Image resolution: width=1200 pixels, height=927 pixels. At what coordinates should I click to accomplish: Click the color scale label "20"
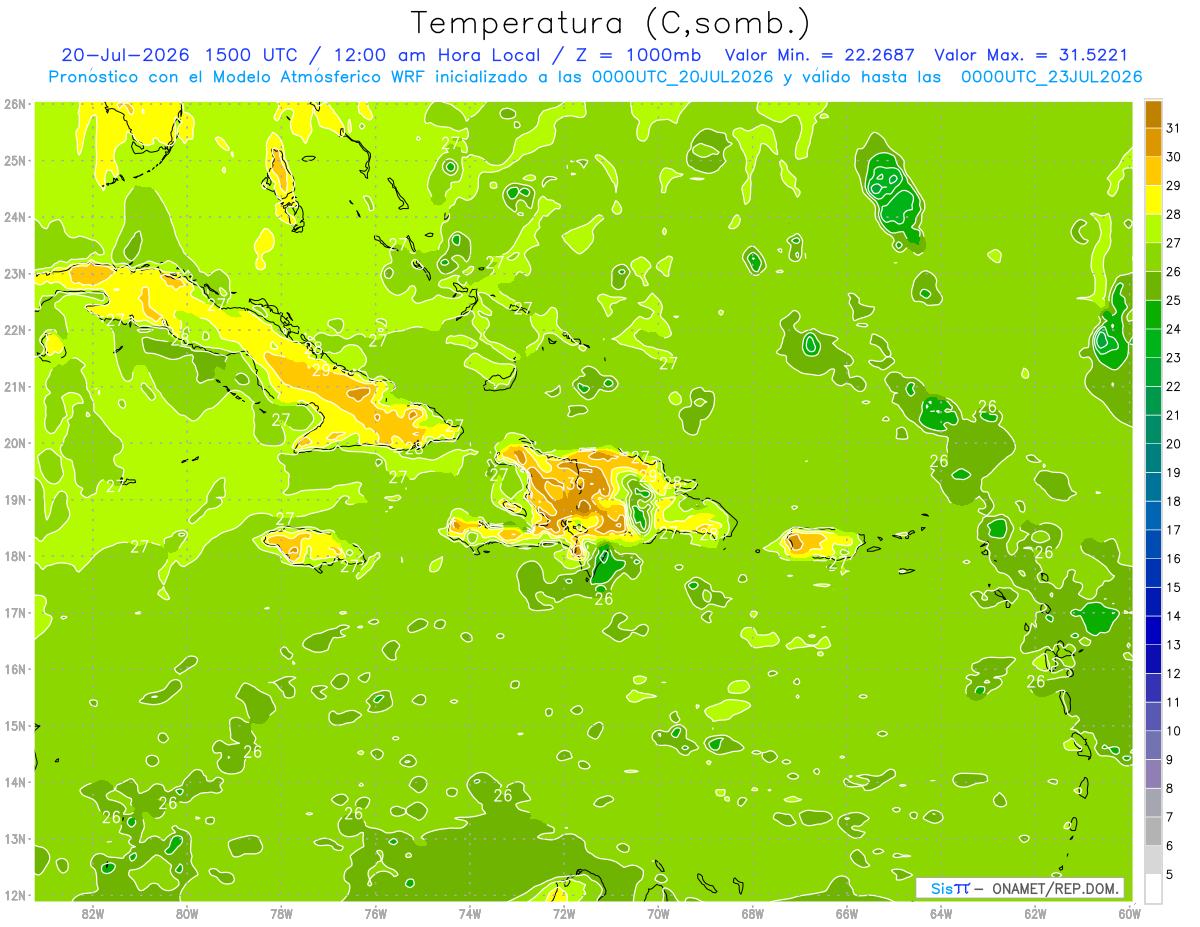tap(1174, 444)
